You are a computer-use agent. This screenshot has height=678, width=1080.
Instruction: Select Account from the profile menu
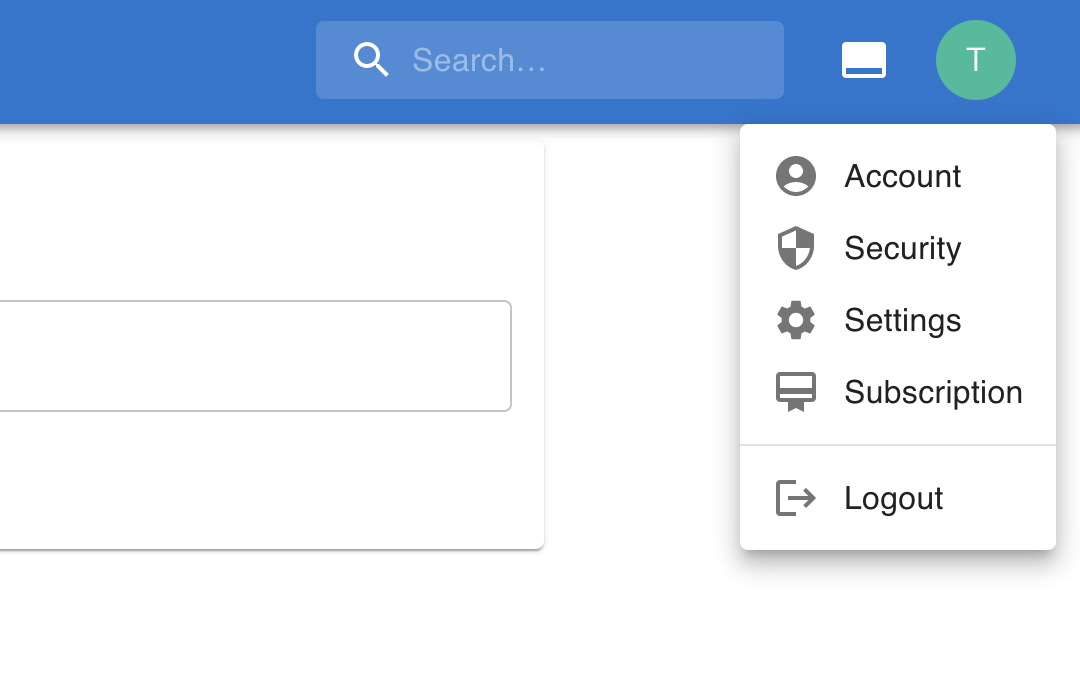(x=902, y=175)
